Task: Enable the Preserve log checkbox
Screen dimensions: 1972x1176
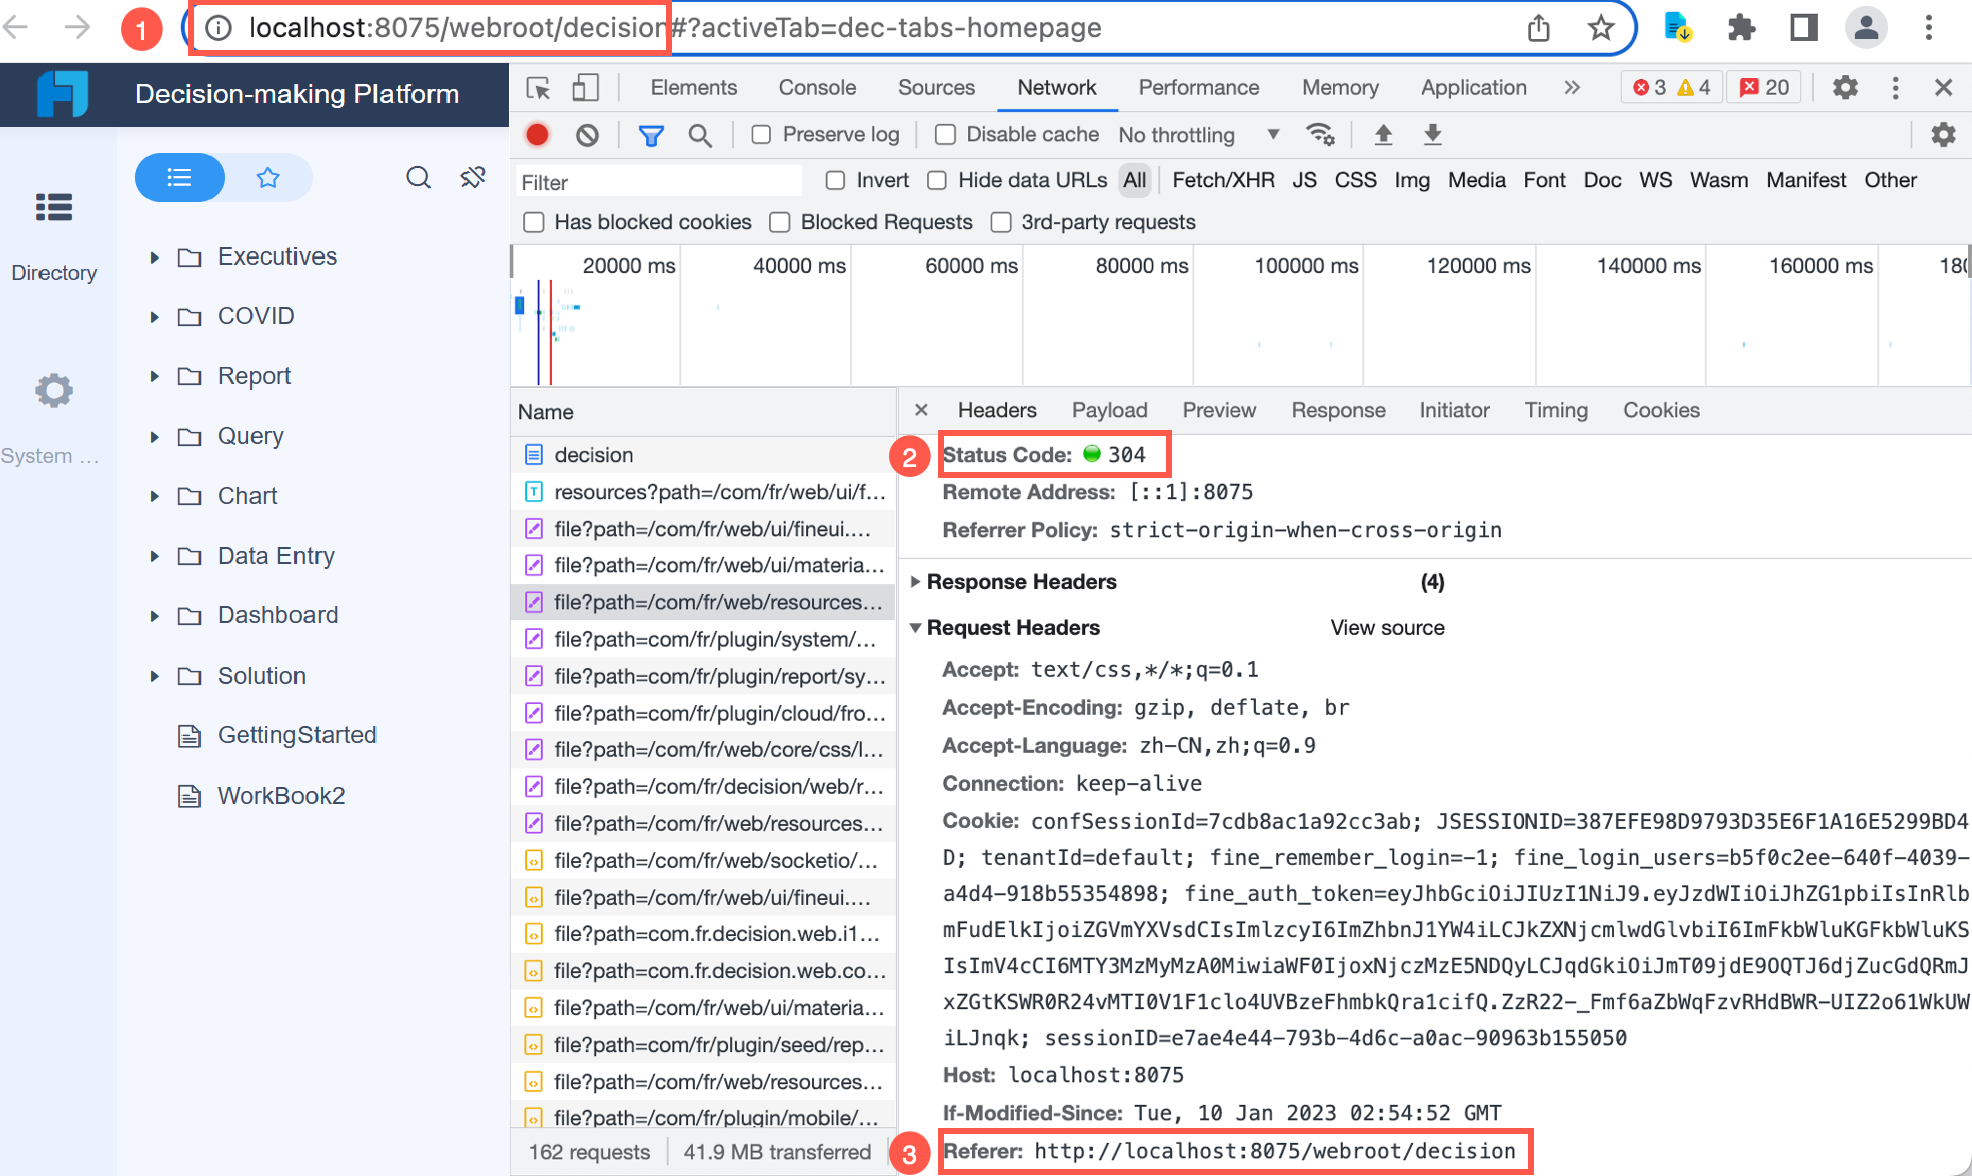Action: click(x=762, y=134)
